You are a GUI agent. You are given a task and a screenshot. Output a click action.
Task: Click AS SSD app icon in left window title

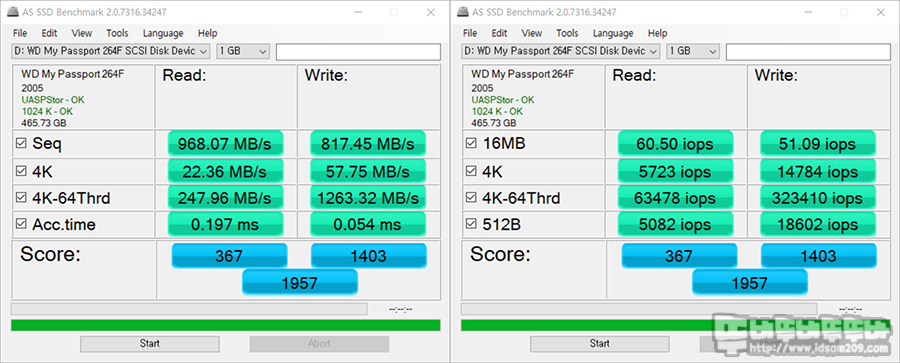(x=12, y=12)
